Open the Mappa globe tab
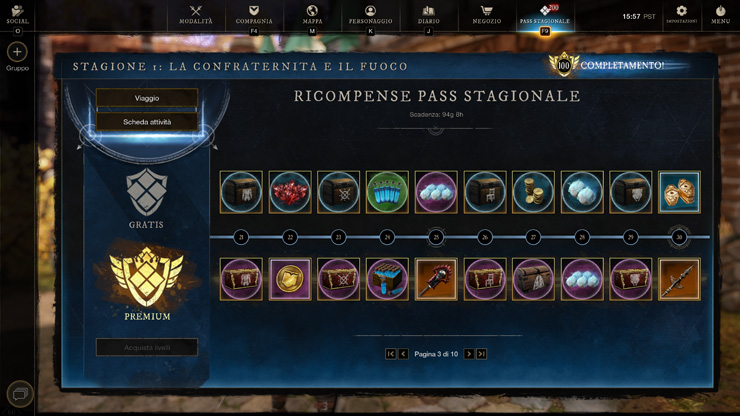The height and width of the screenshot is (416, 740). click(312, 15)
